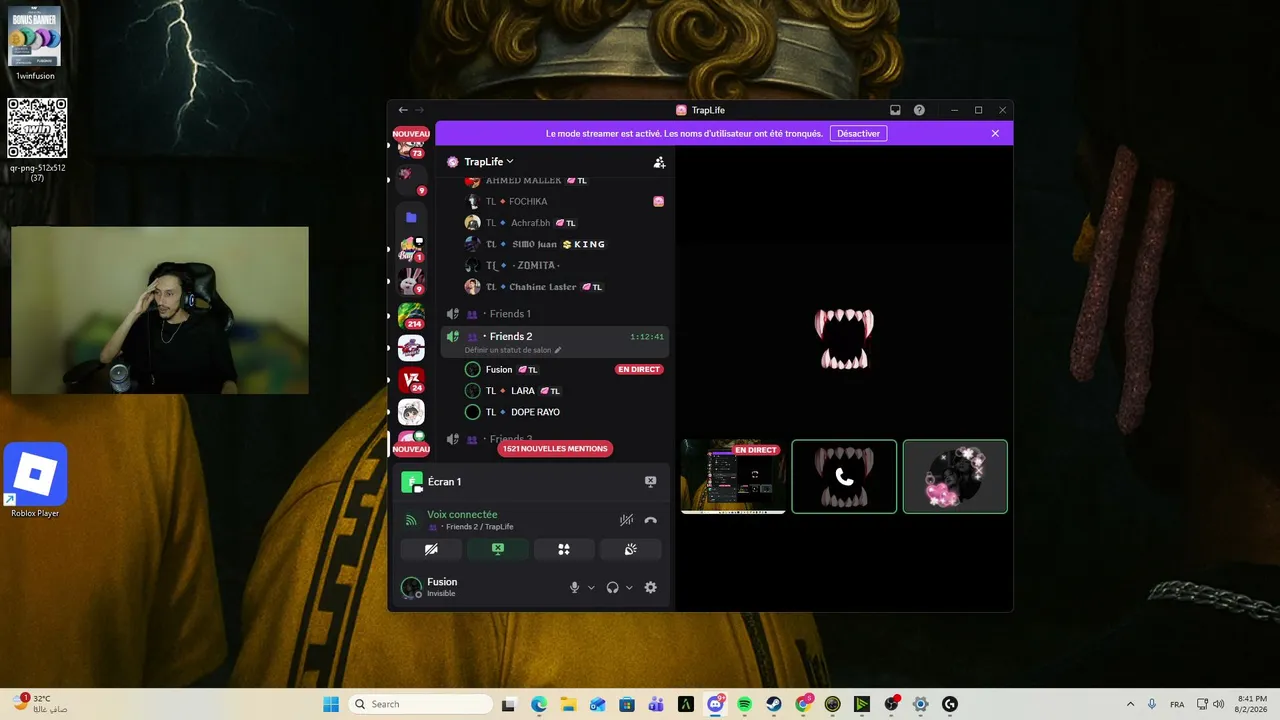Show hidden tray icons chevron
1280x720 pixels.
click(1130, 704)
